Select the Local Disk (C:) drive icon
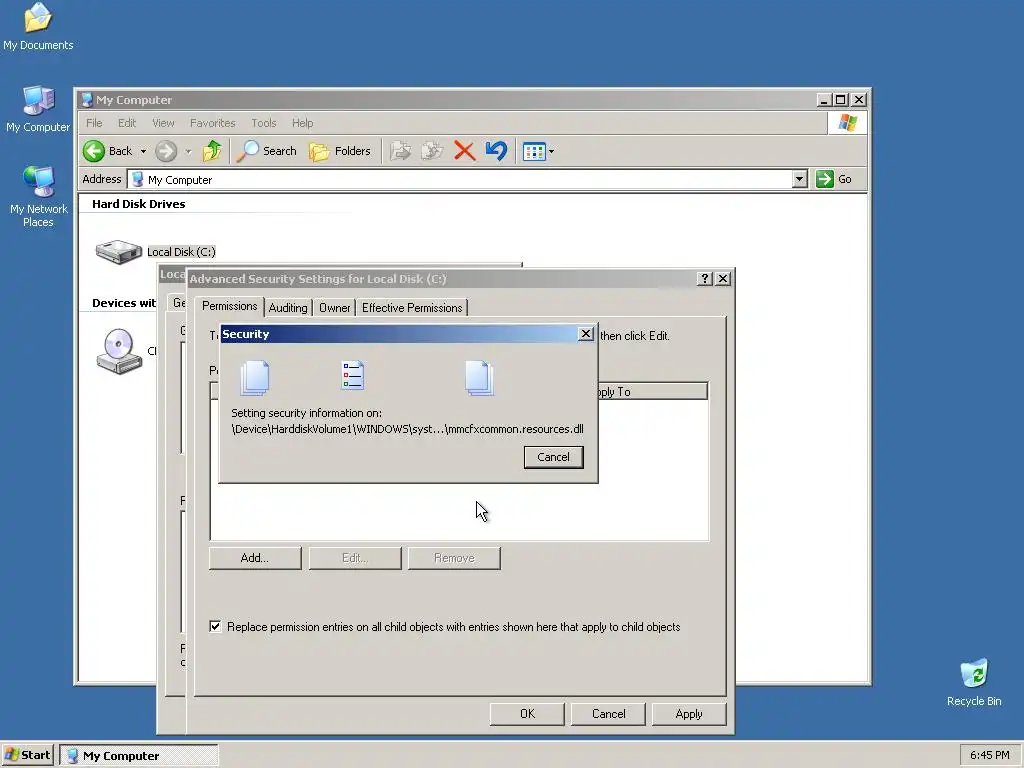The image size is (1024, 768). pyautogui.click(x=118, y=251)
